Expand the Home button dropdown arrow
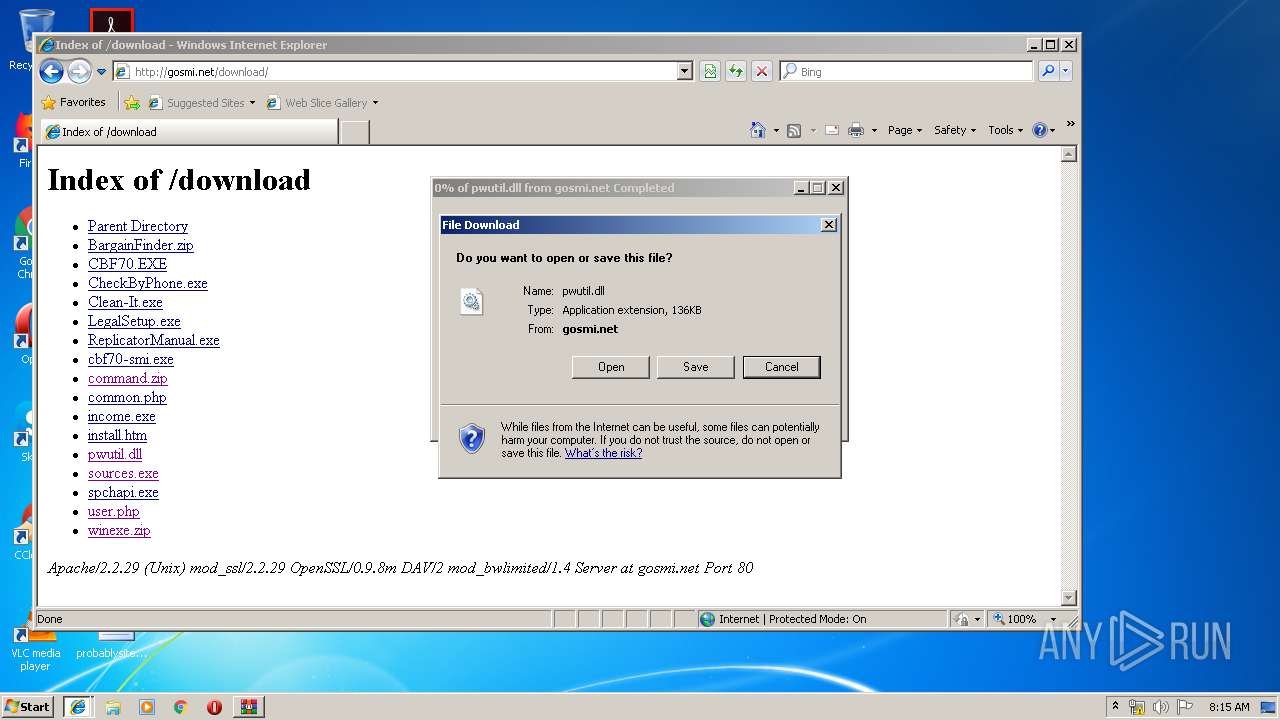 click(x=776, y=130)
